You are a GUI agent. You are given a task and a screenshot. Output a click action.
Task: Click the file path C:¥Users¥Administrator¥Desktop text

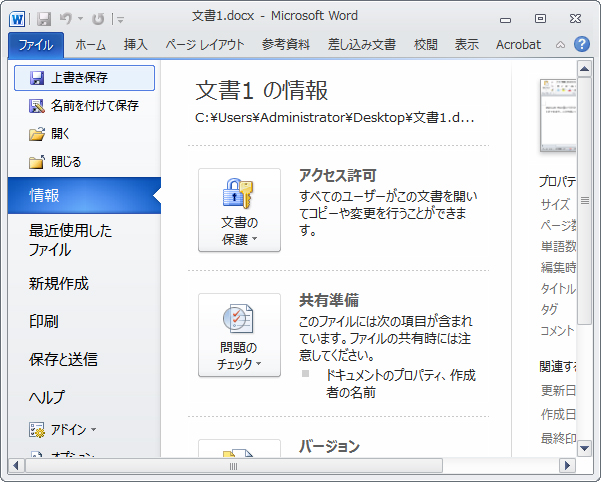(x=335, y=118)
